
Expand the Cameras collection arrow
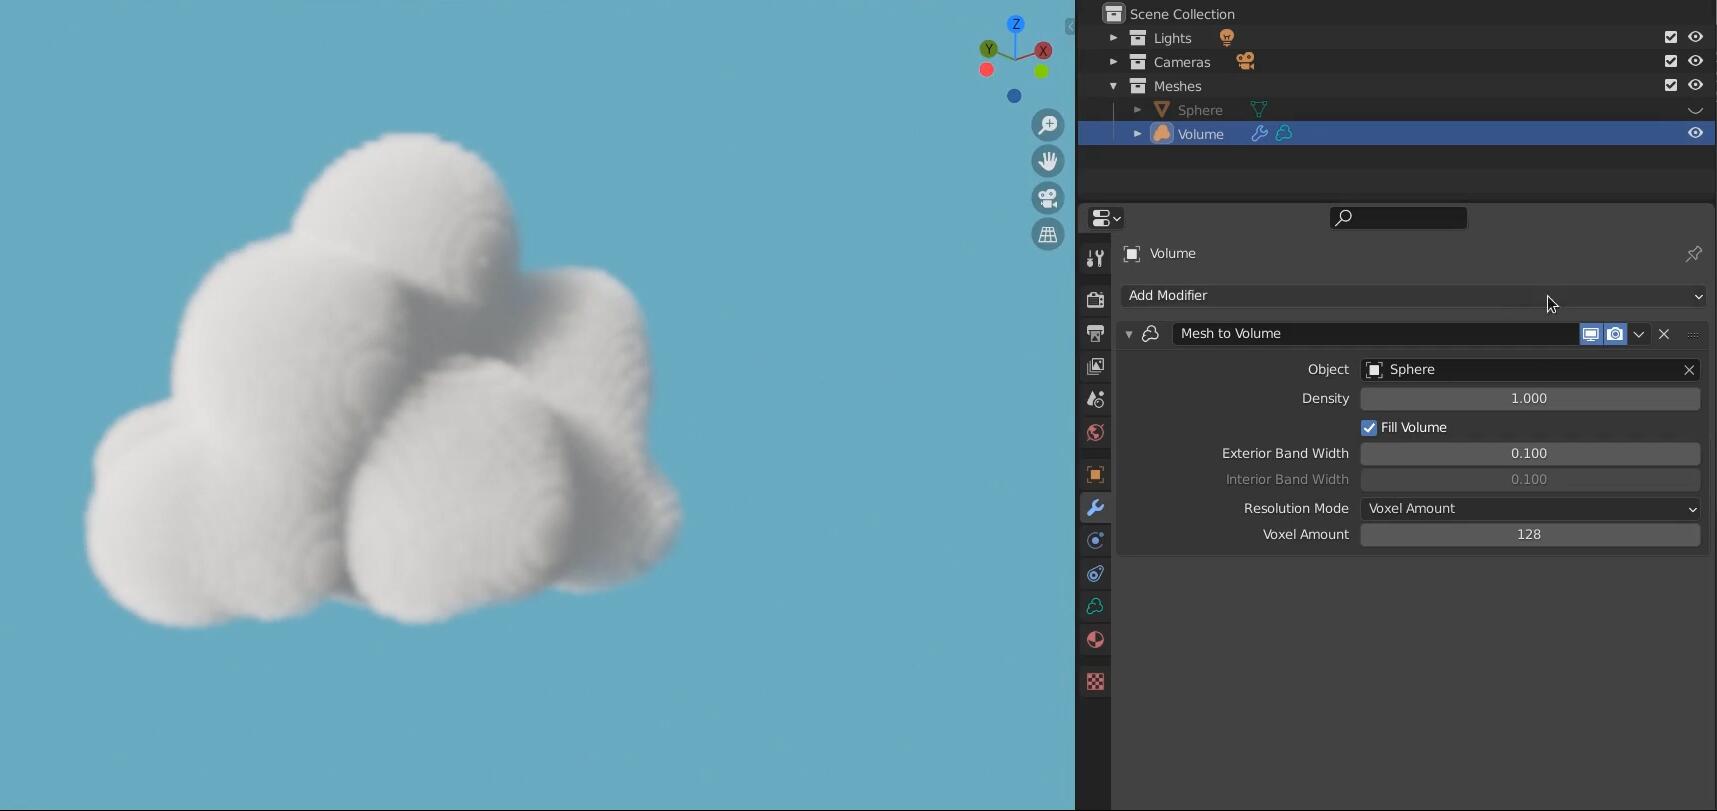click(1113, 62)
